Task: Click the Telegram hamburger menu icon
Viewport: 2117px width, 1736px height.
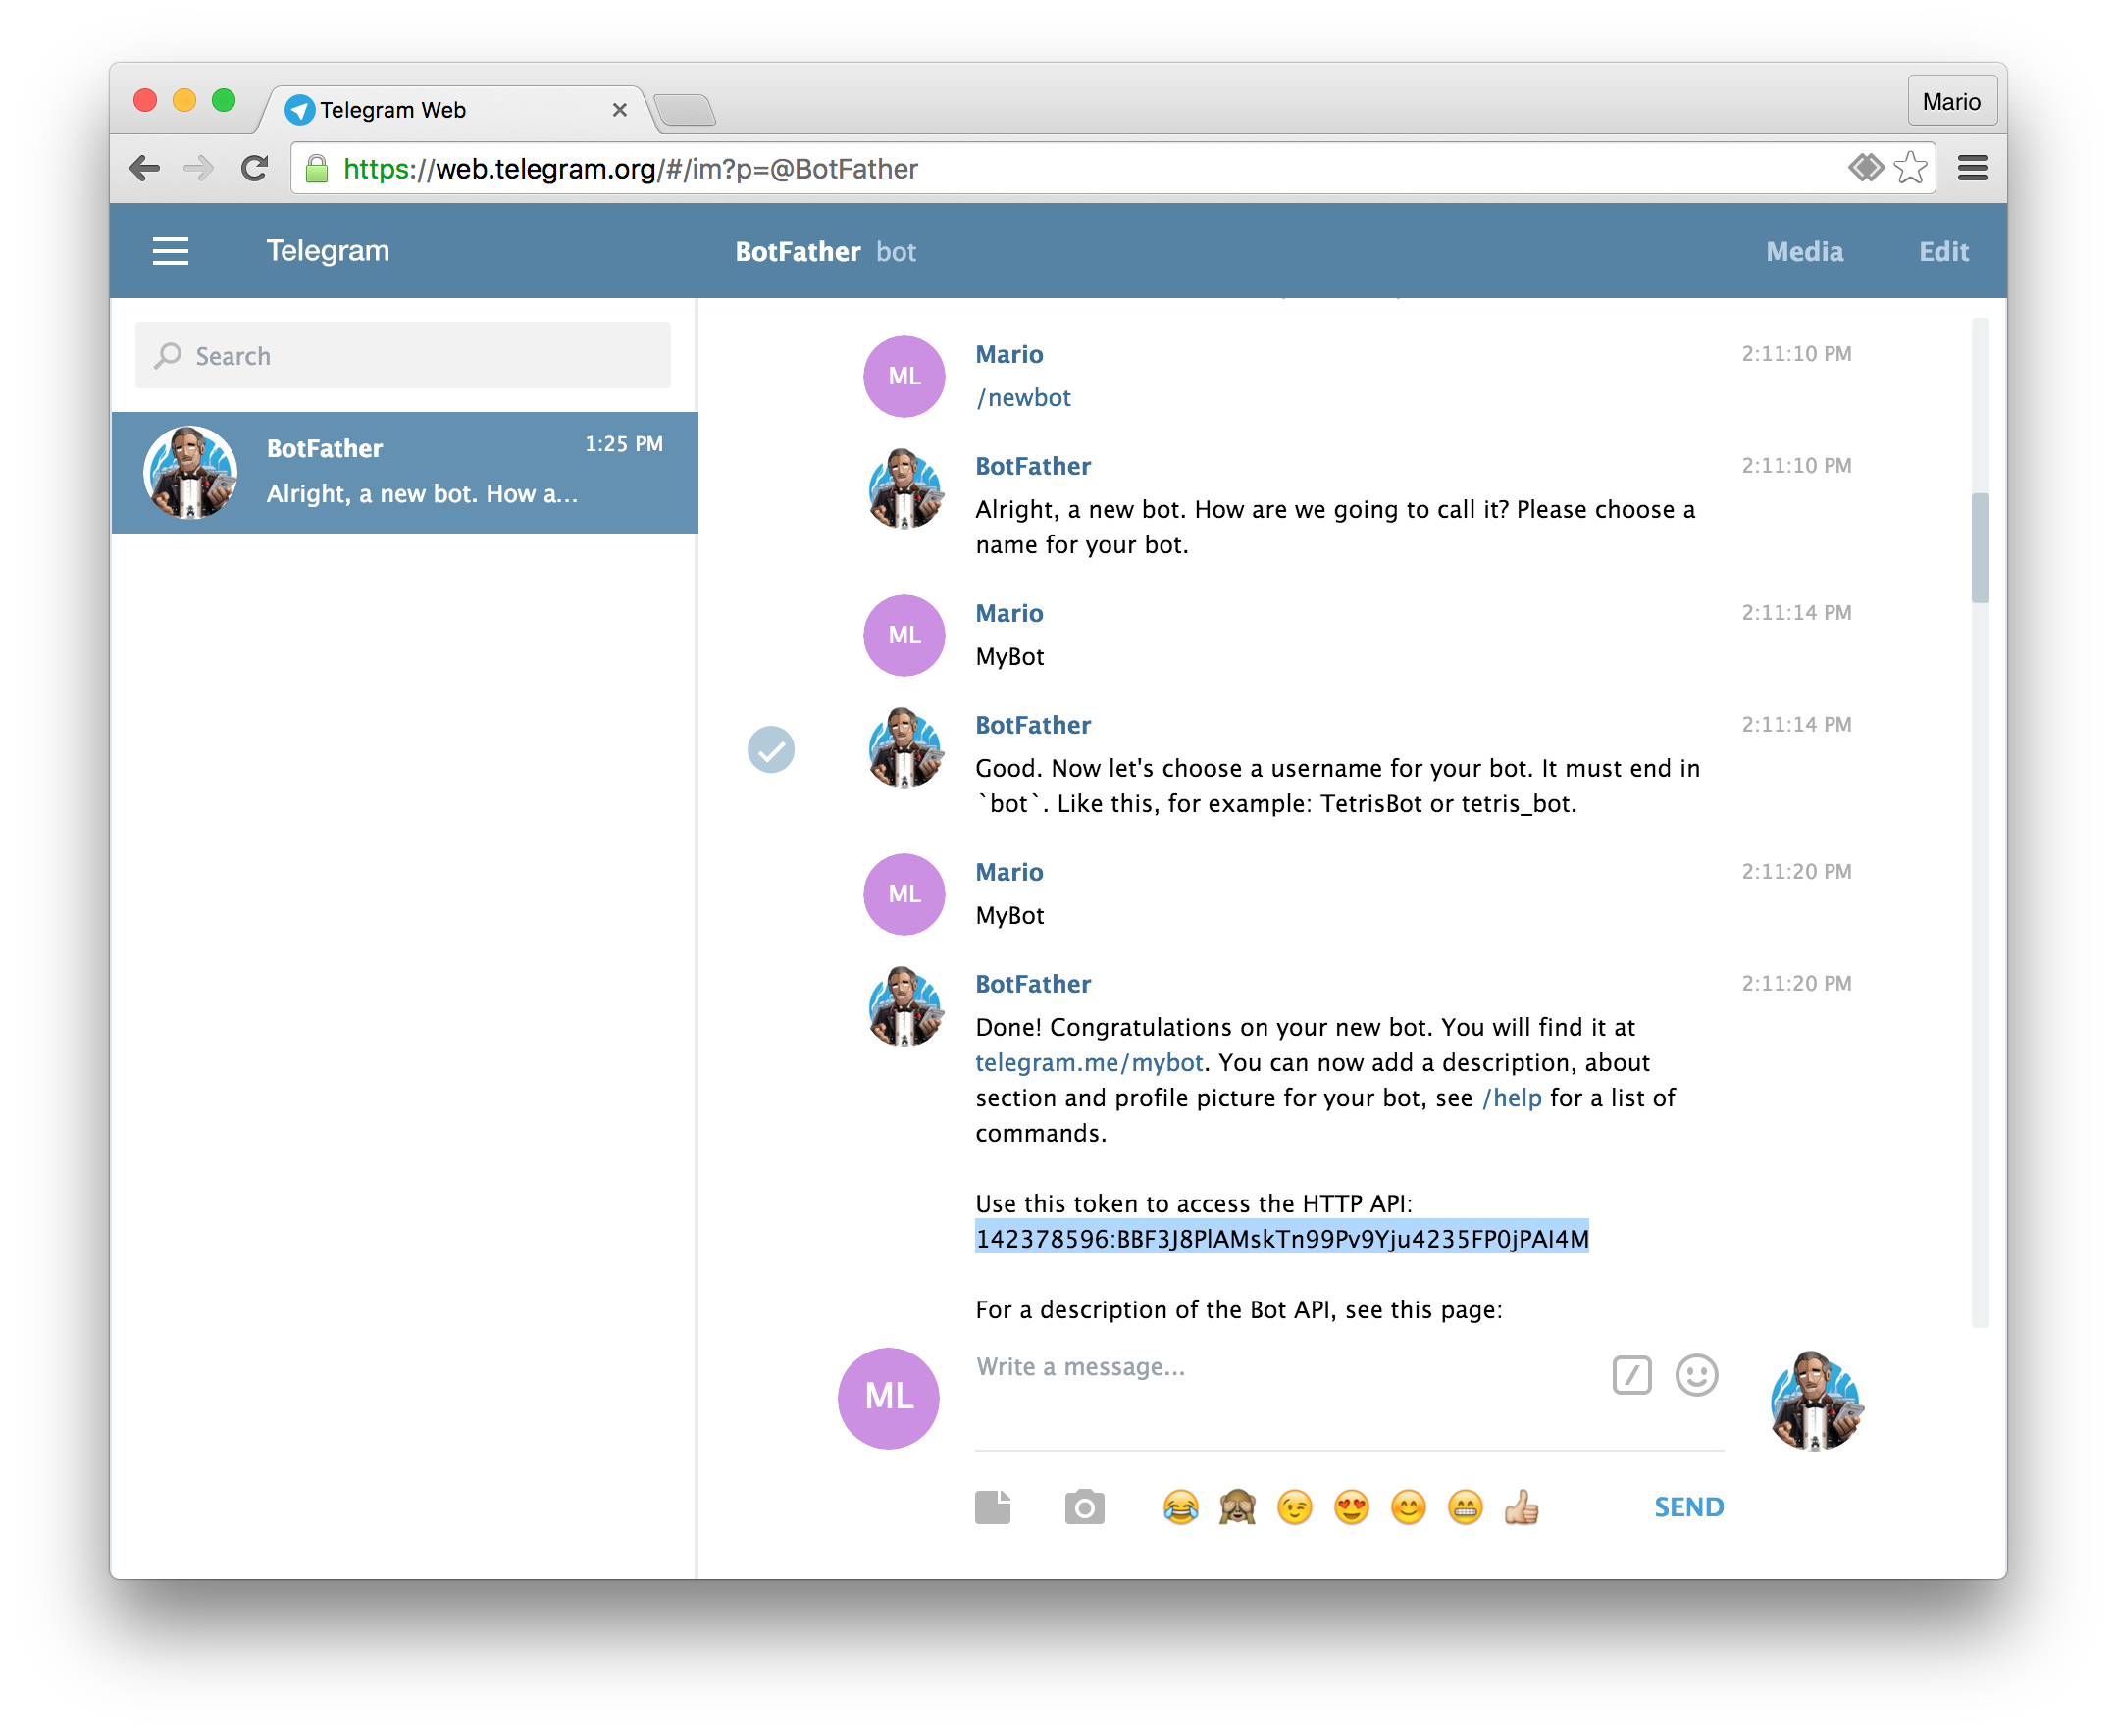Action: [169, 248]
